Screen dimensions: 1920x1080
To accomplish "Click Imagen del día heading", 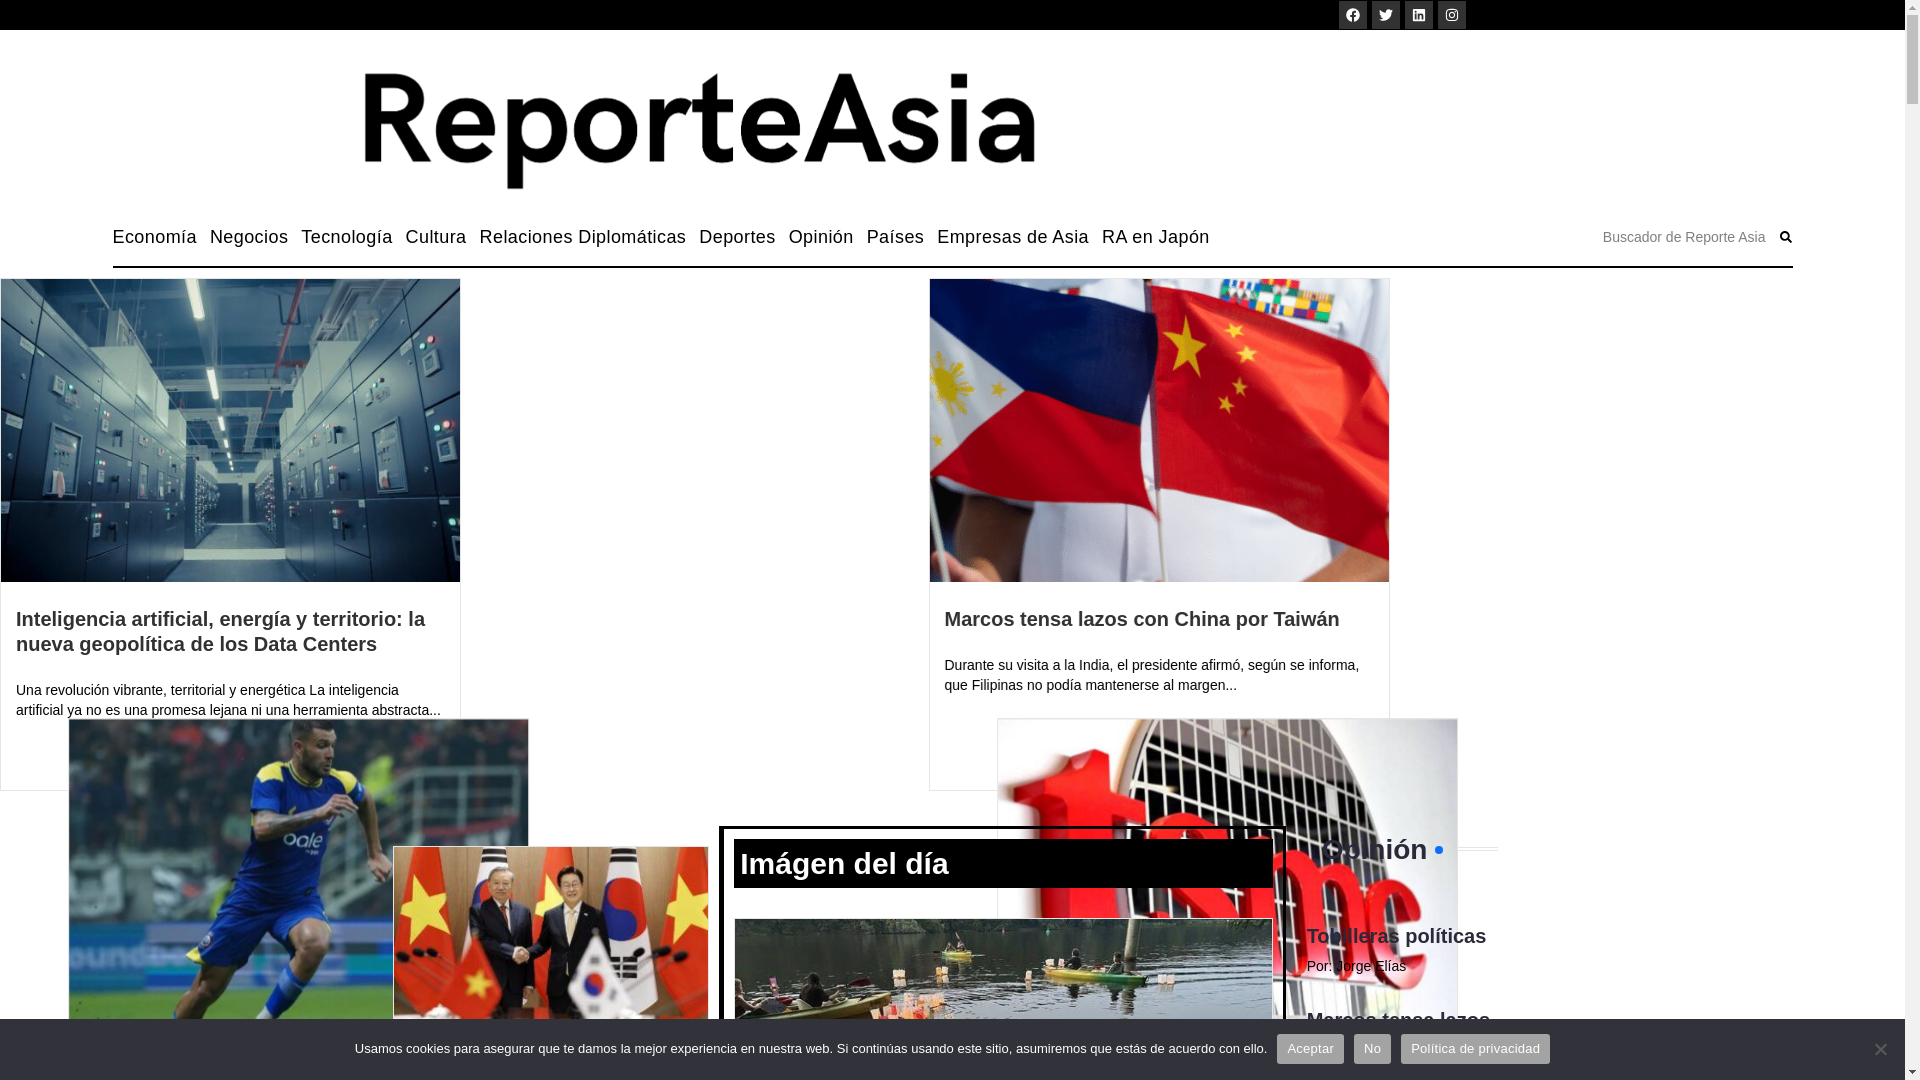I will pyautogui.click(x=844, y=864).
